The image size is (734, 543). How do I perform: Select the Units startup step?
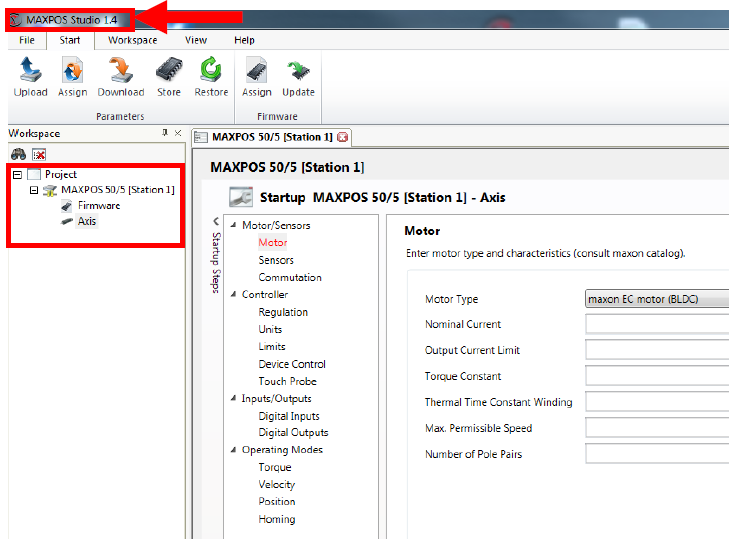[x=270, y=329]
